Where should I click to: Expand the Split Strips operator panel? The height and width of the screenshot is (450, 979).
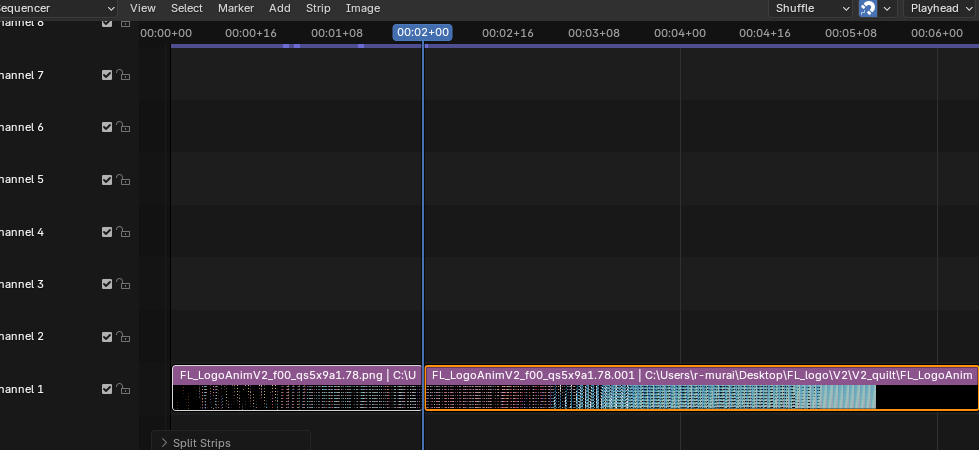[x=165, y=442]
